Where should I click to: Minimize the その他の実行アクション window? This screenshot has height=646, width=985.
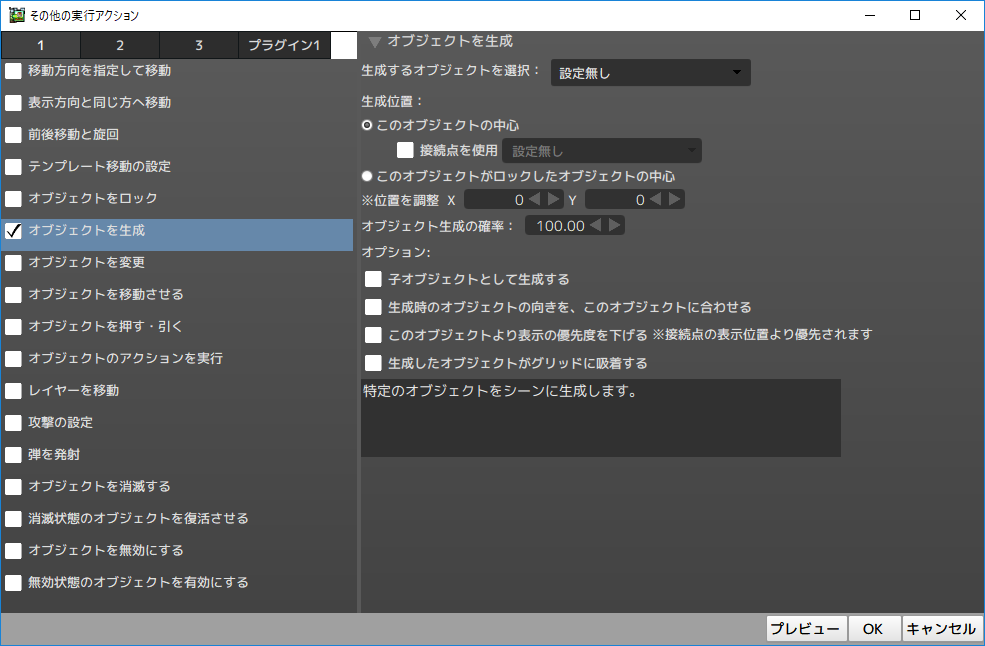pyautogui.click(x=870, y=15)
